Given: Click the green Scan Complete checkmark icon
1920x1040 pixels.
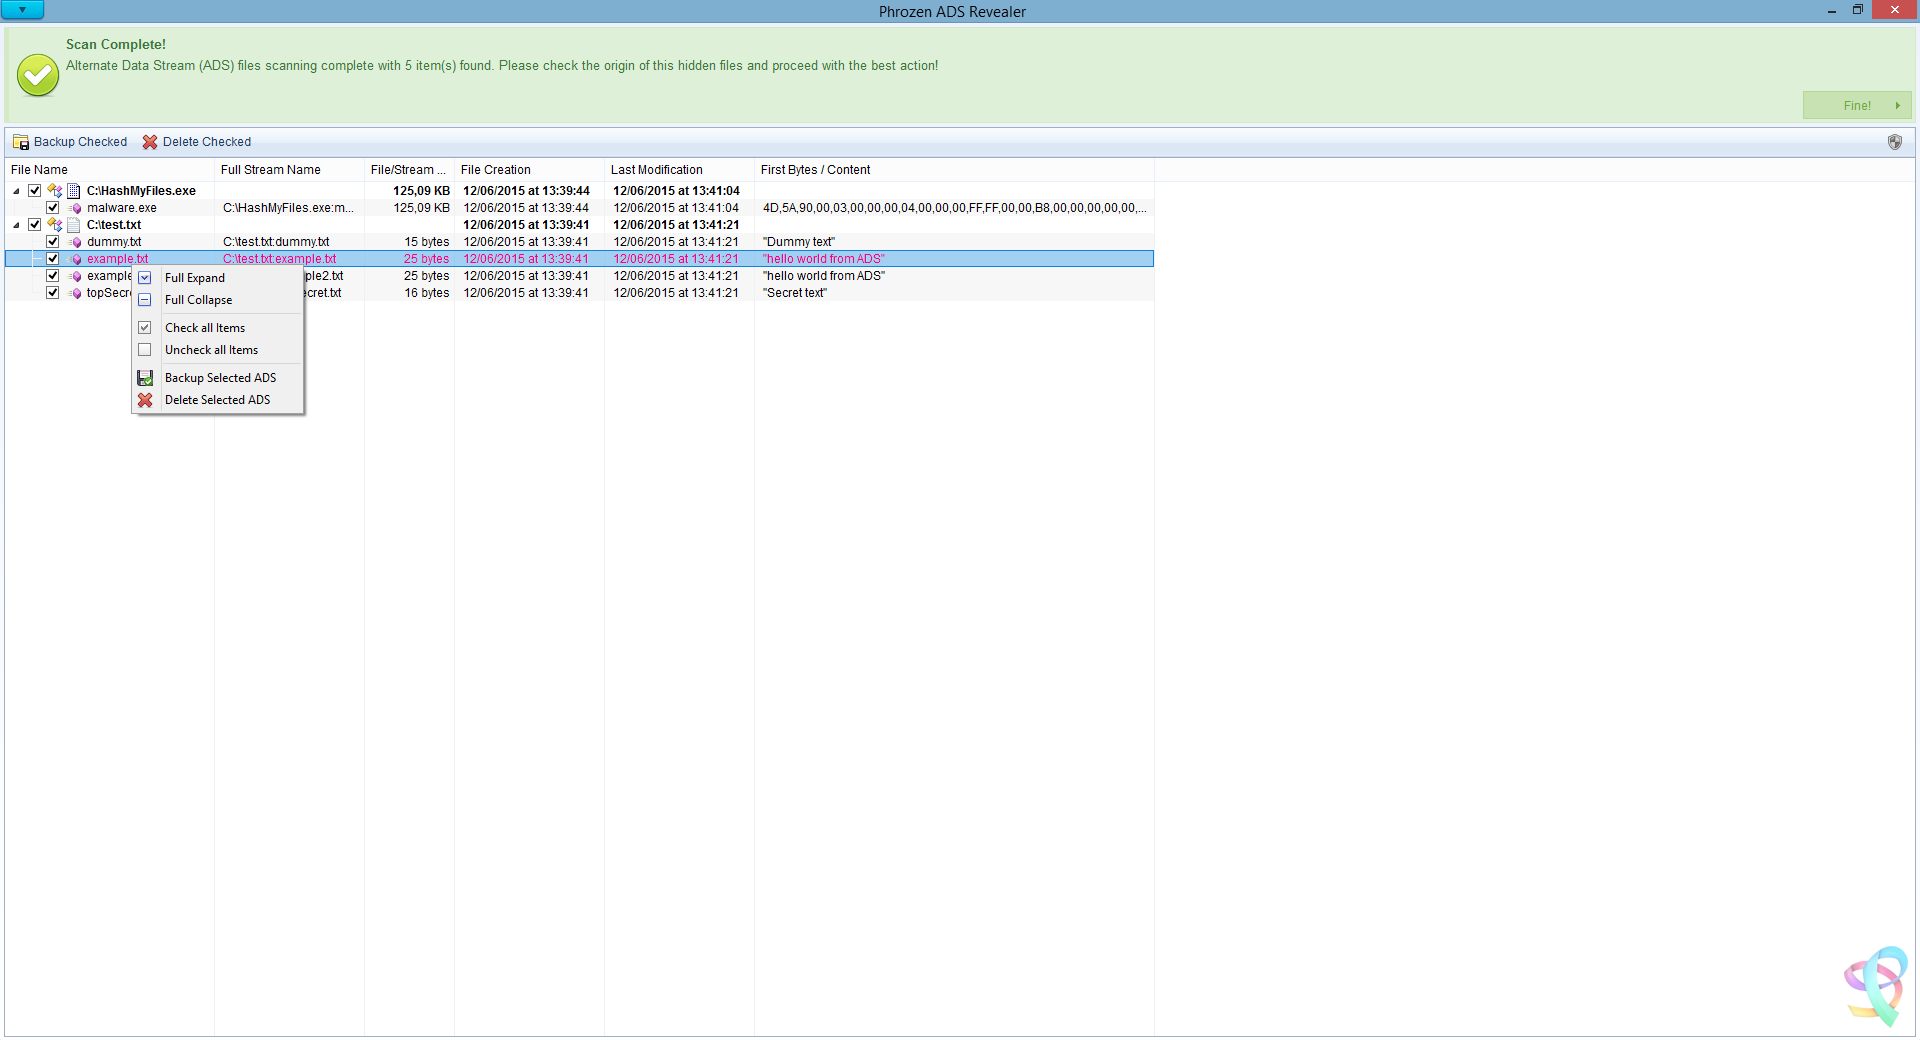Looking at the screenshot, I should tap(38, 75).
